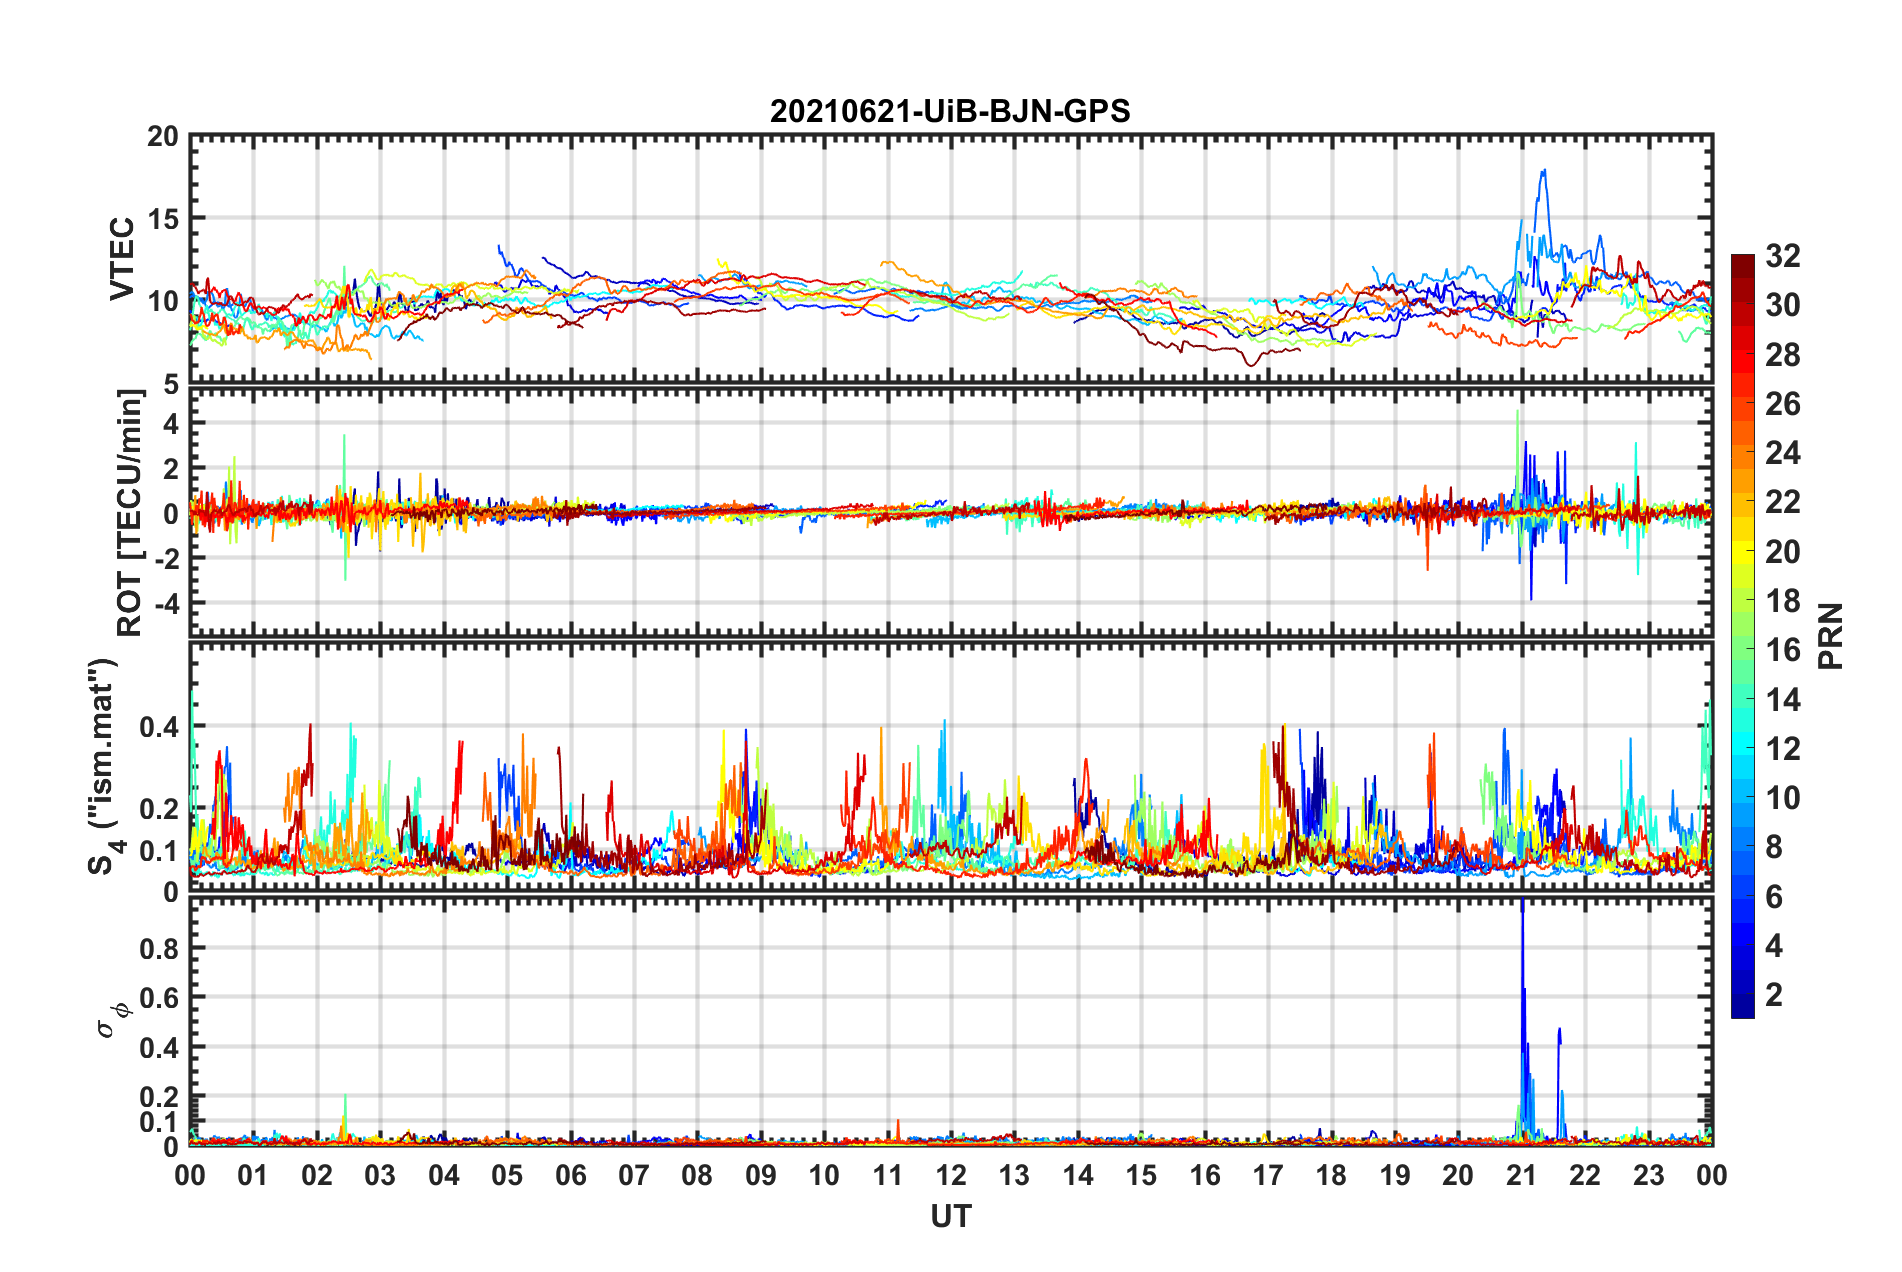This screenshot has height=1272, width=1902.
Task: Click the PRN colorbar gradient strip
Action: click(x=1743, y=636)
